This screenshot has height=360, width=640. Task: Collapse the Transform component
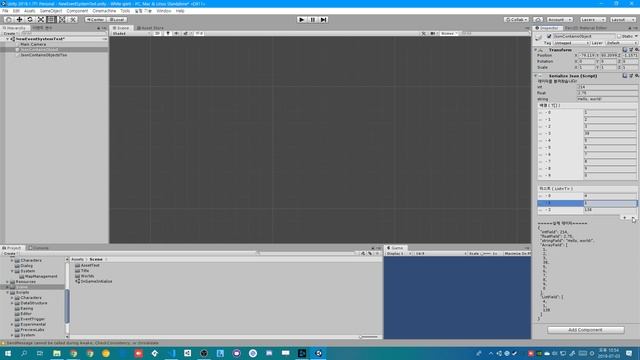[536, 50]
